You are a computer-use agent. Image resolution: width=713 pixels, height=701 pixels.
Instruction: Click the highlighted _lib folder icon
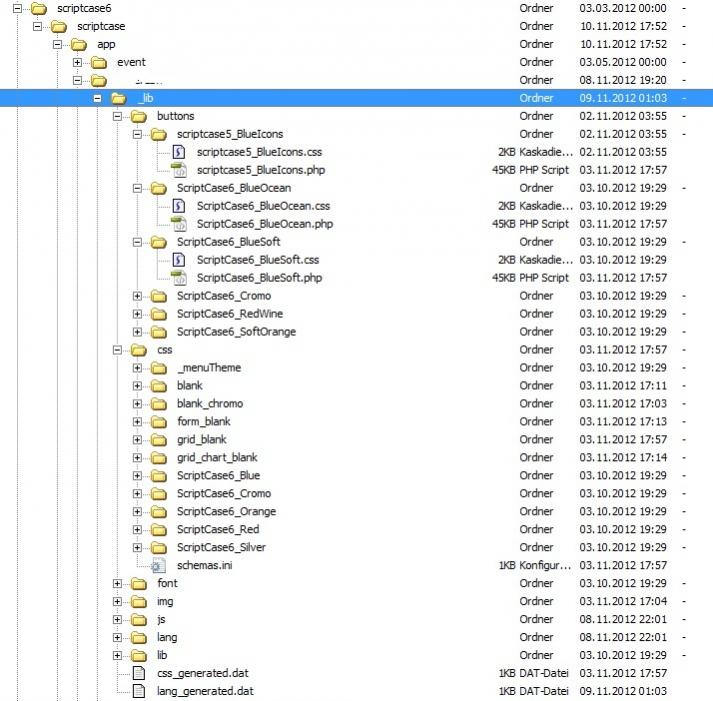[119, 98]
